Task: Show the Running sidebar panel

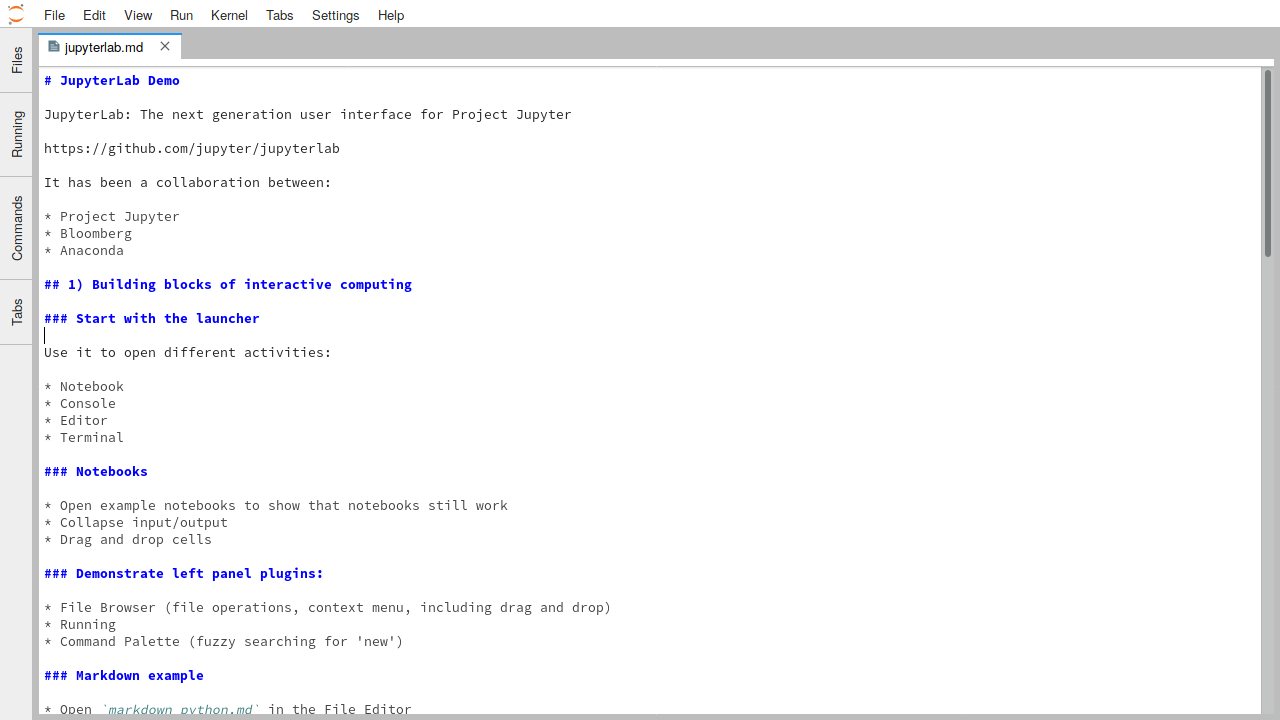Action: click(17, 134)
